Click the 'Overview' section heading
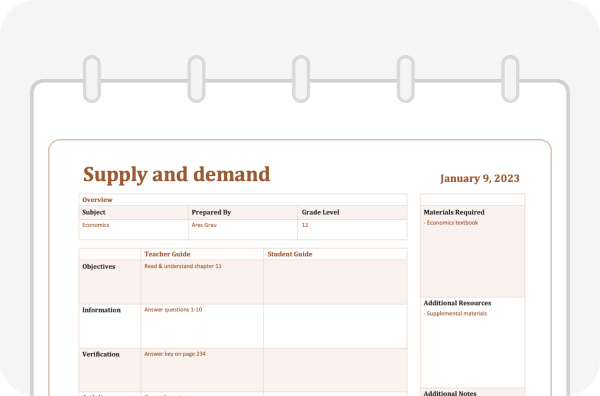The height and width of the screenshot is (396, 600). point(97,200)
